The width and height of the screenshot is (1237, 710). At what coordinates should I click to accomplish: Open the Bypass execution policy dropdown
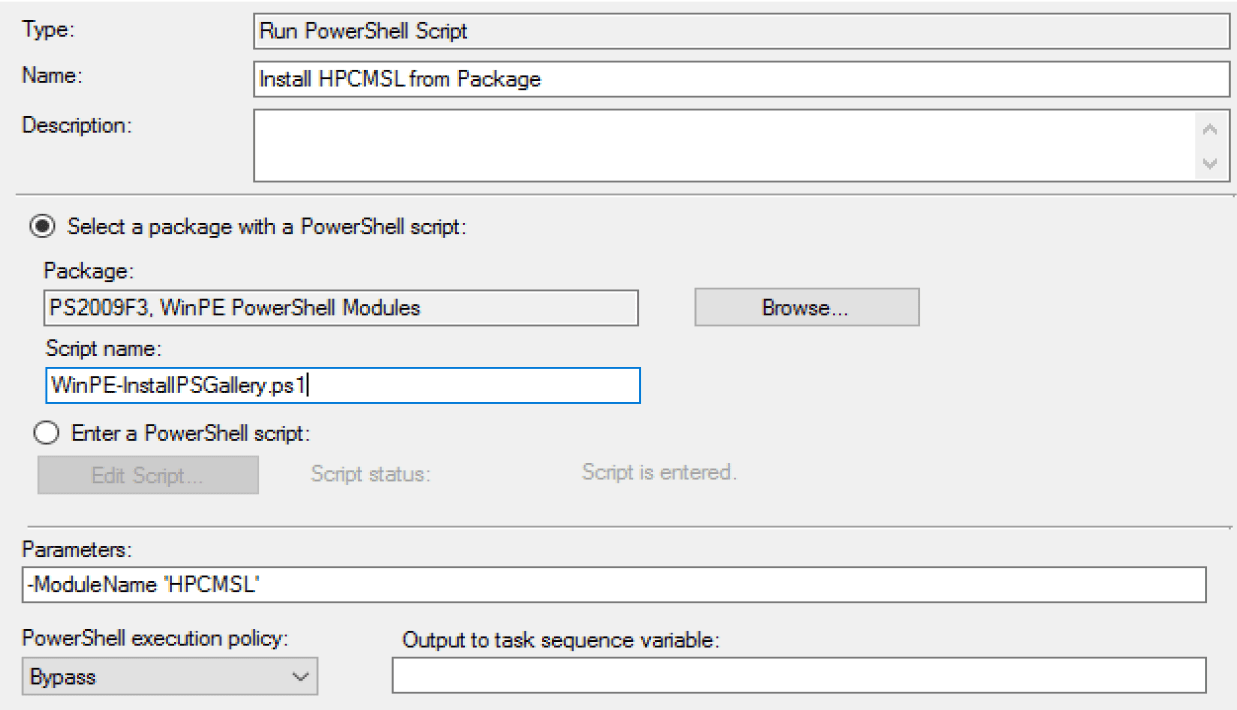[x=169, y=677]
